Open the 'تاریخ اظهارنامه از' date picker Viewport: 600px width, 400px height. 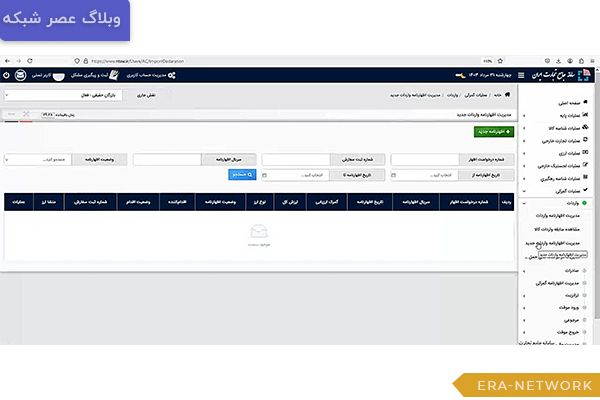(x=425, y=174)
